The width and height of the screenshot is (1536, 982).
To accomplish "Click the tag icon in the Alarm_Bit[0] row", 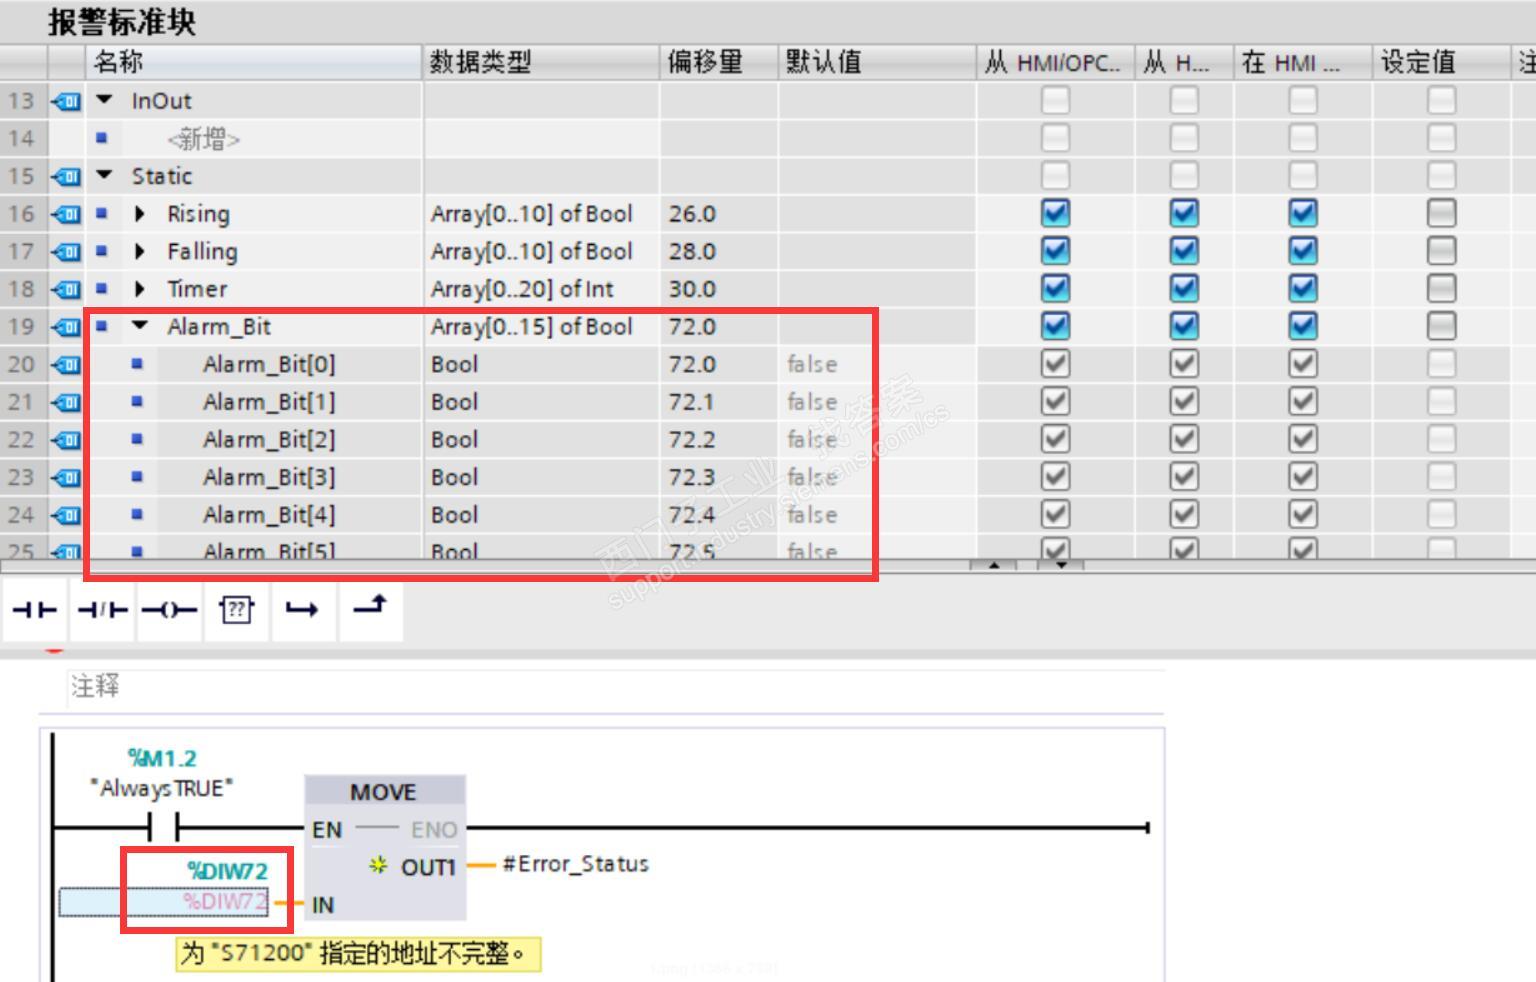I will [x=66, y=364].
